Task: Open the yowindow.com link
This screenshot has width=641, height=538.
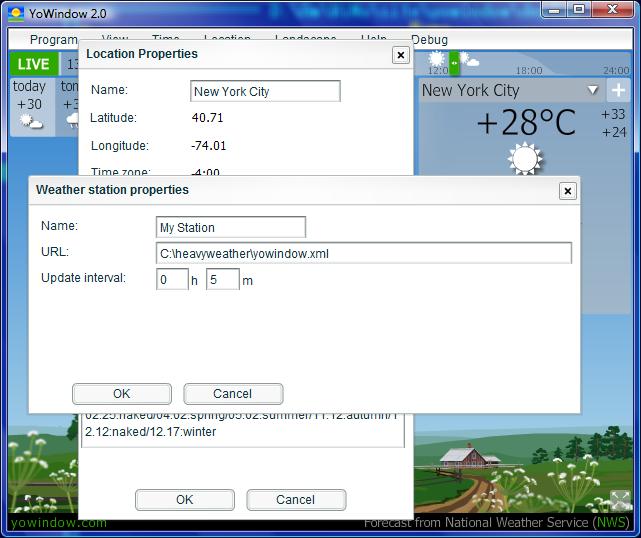Action: (x=58, y=522)
